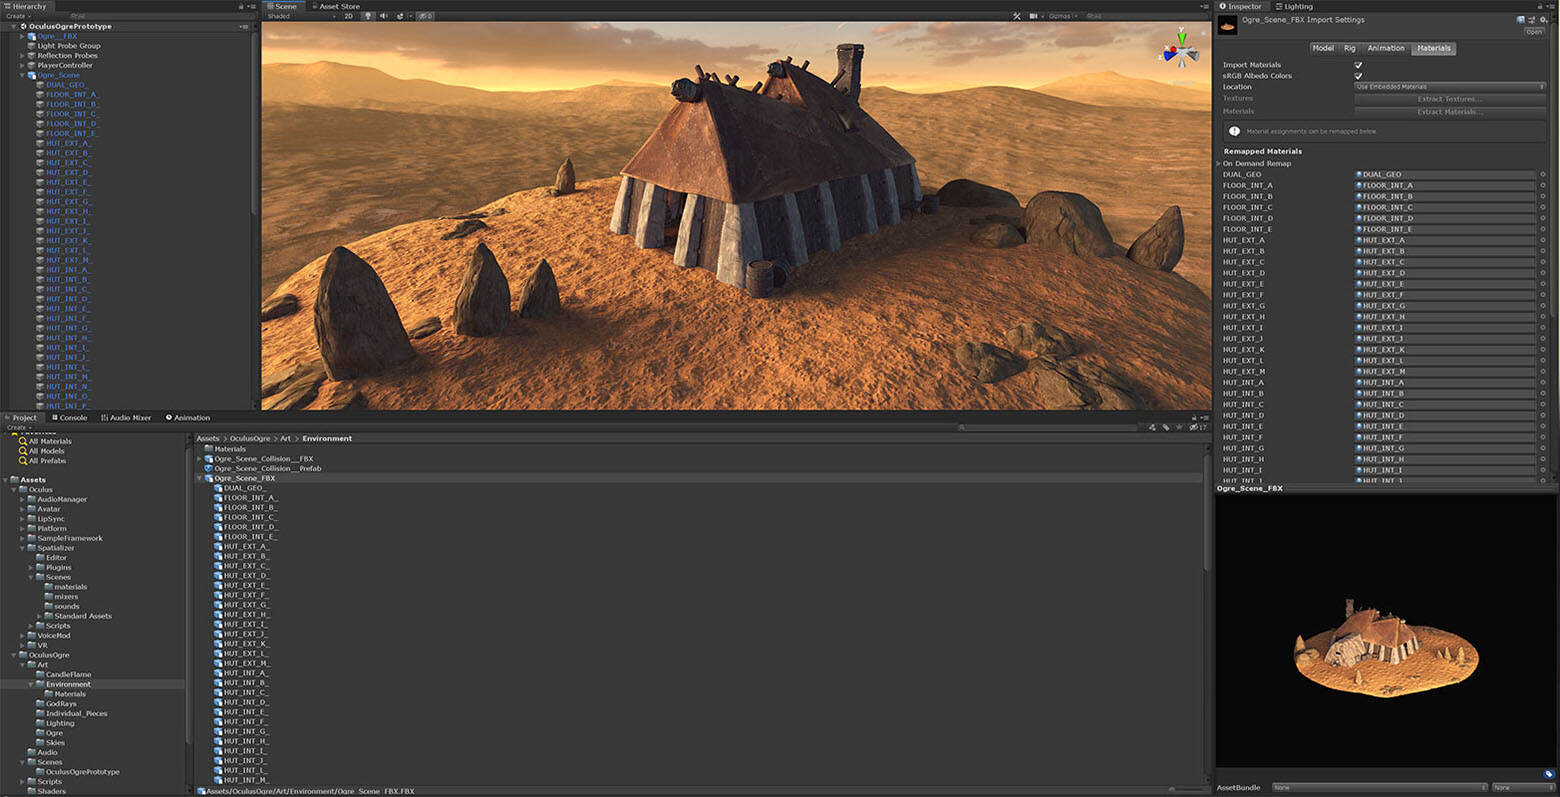1560x797 pixels.
Task: Click the All Materials search filter
Action: coord(49,441)
